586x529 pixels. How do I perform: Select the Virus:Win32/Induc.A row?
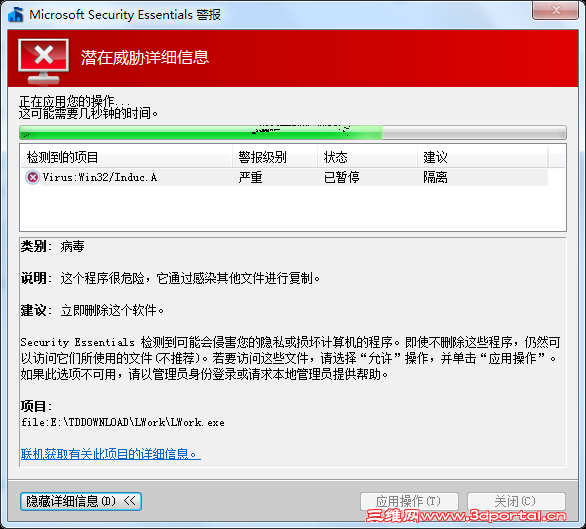point(285,177)
